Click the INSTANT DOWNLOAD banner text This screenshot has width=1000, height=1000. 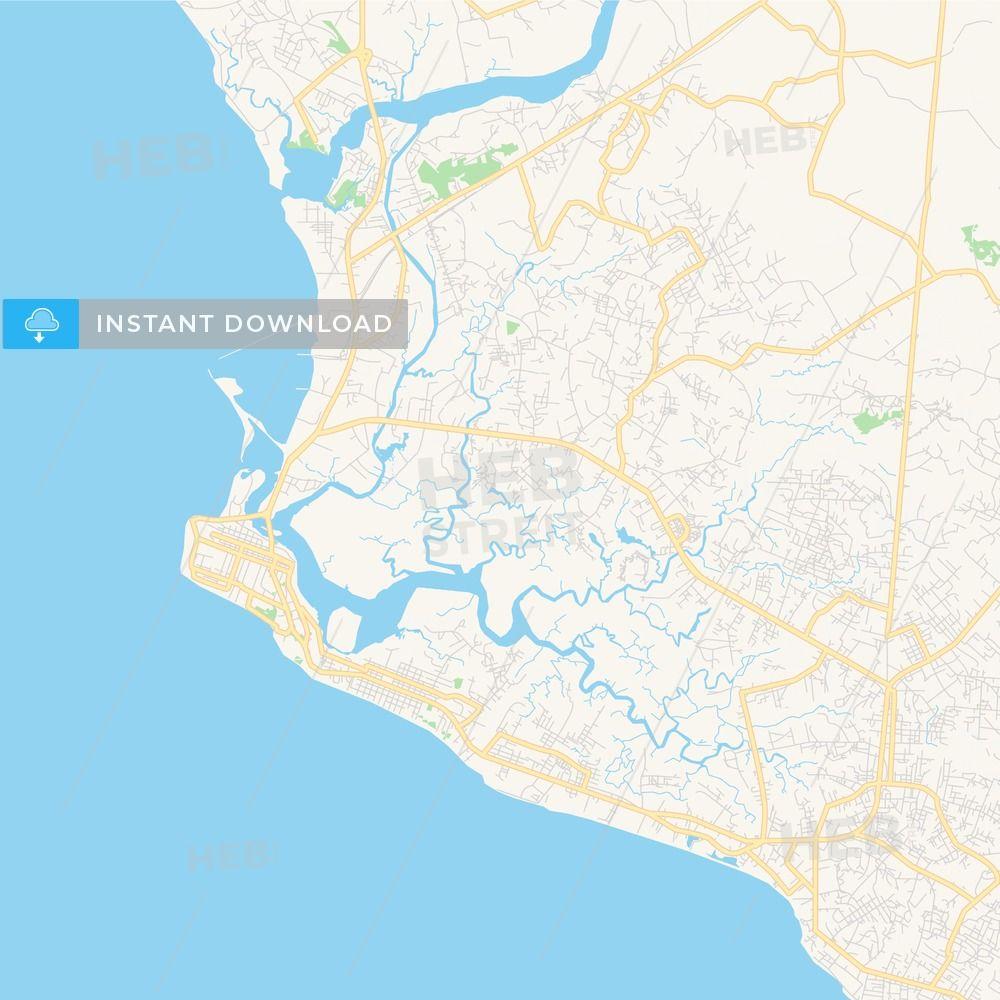coord(244,324)
